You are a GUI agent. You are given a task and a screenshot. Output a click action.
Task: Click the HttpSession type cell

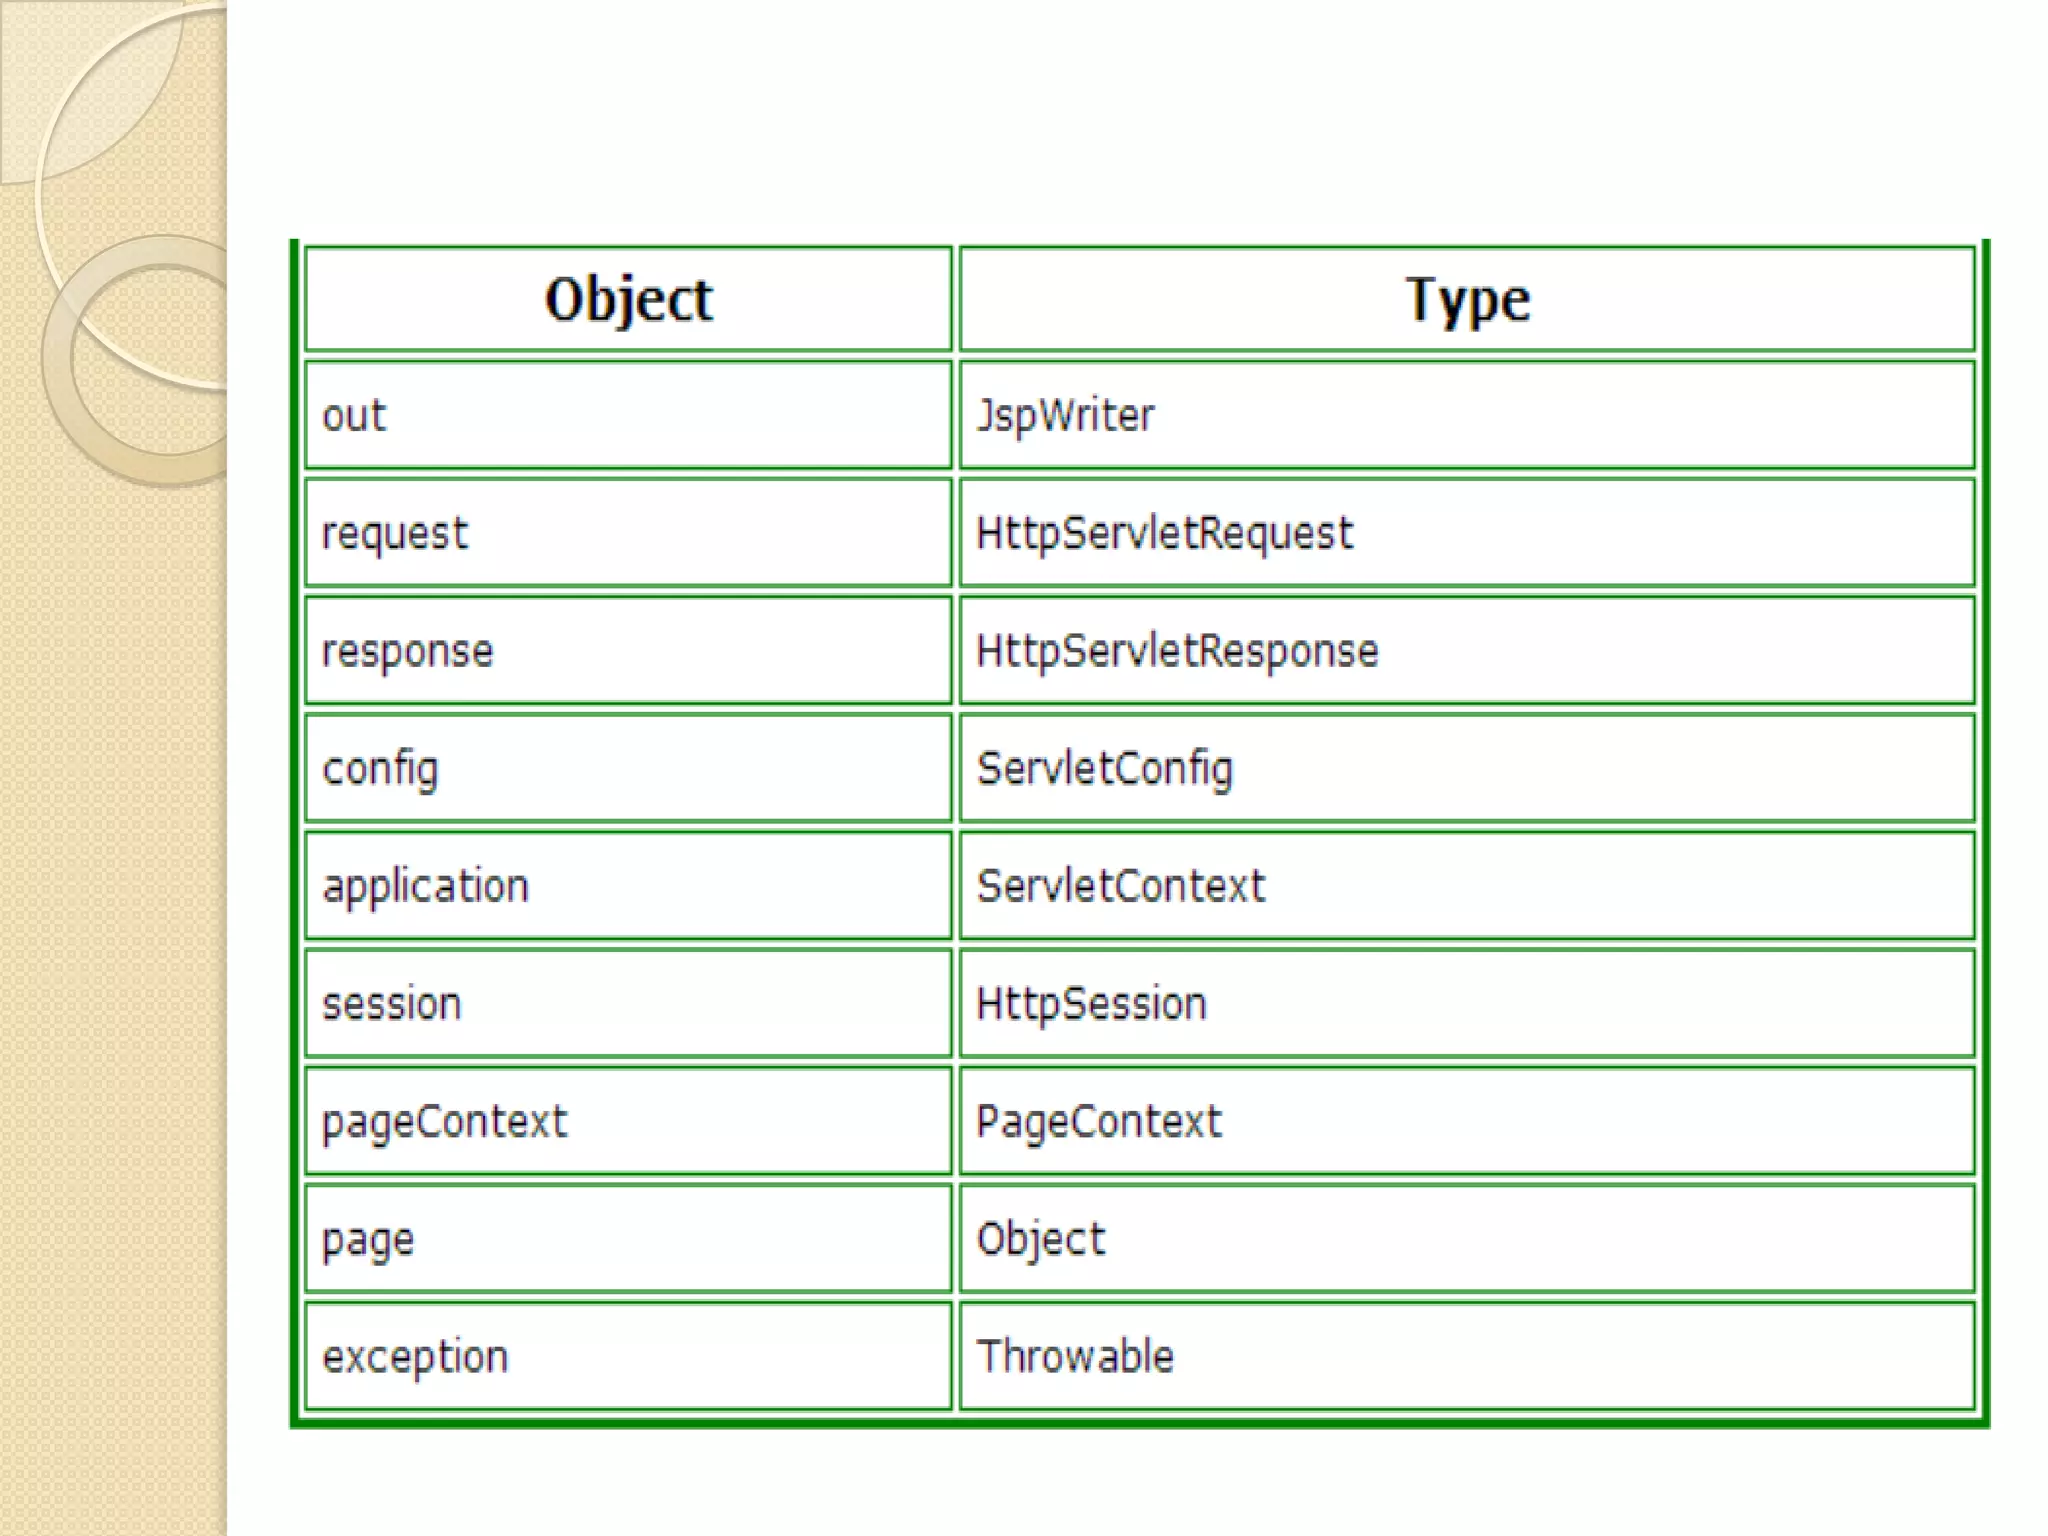[x=1091, y=1004]
